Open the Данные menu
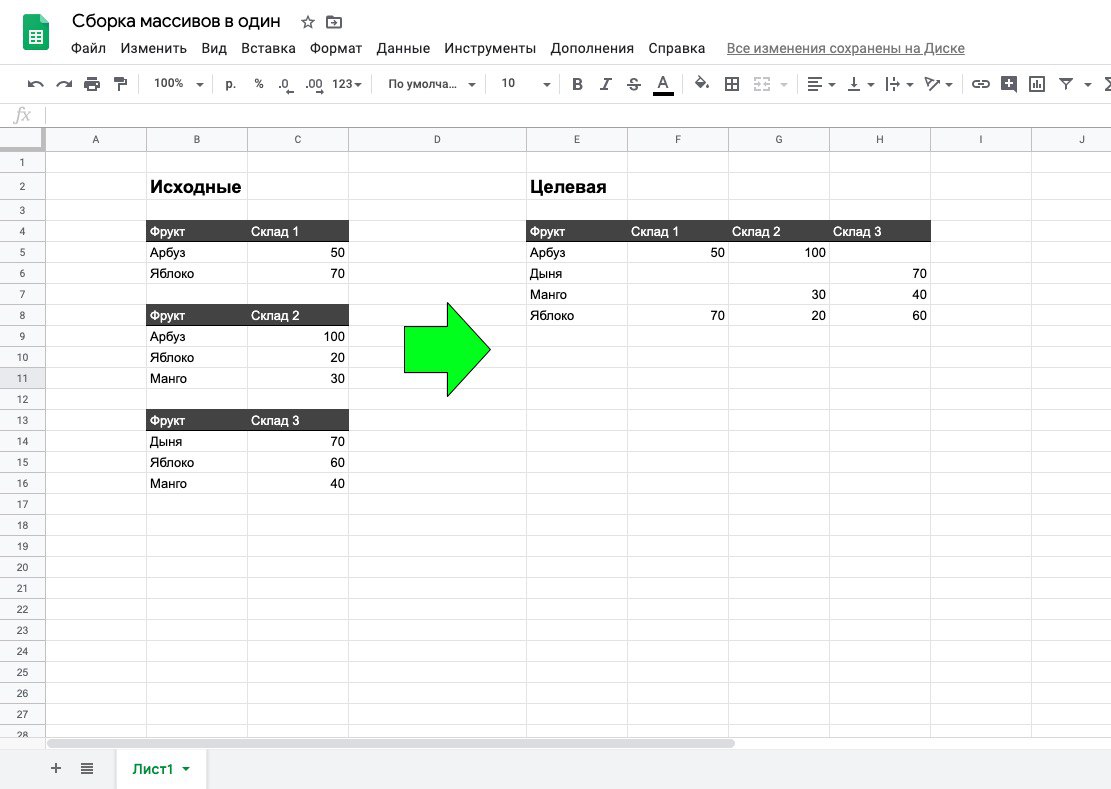Screen dimensions: 1111x789 403,48
